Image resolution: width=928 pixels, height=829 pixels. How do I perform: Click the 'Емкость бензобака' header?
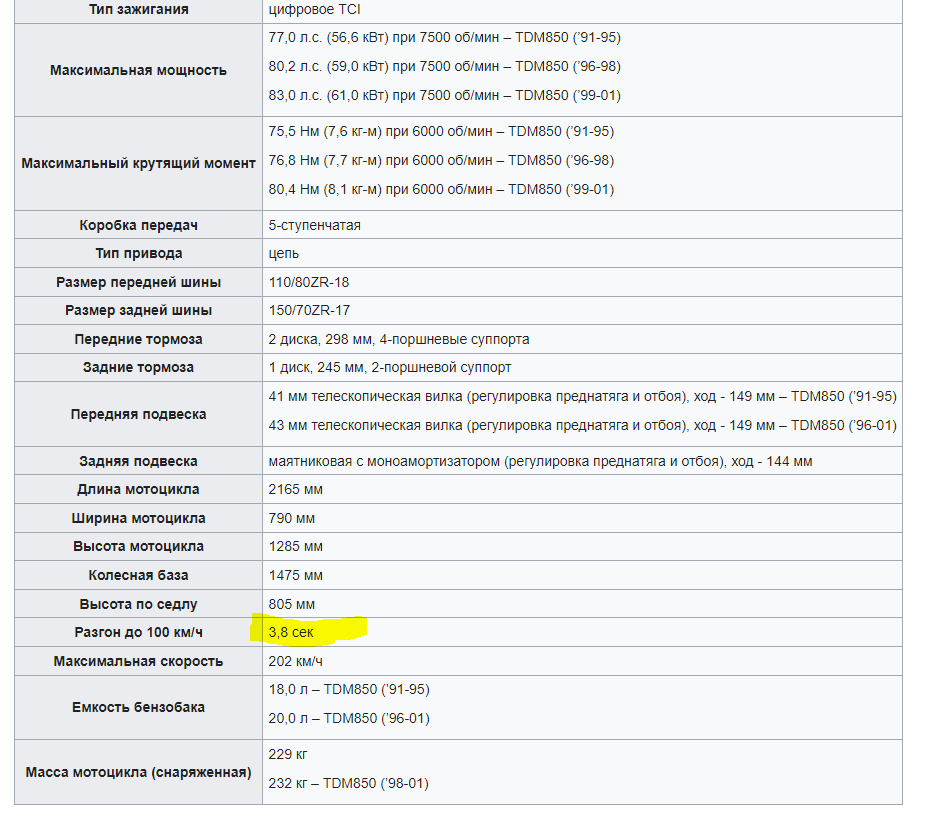click(138, 708)
